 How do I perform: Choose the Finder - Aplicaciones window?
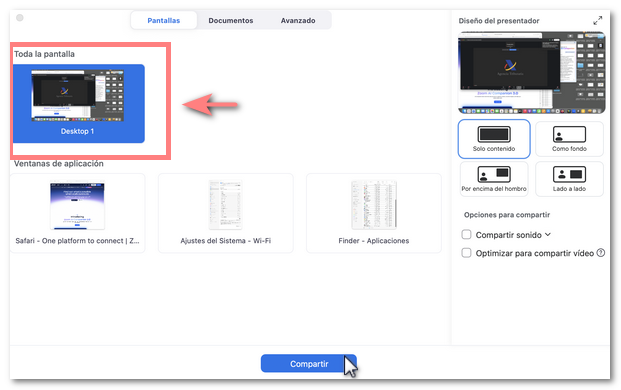[x=373, y=213]
